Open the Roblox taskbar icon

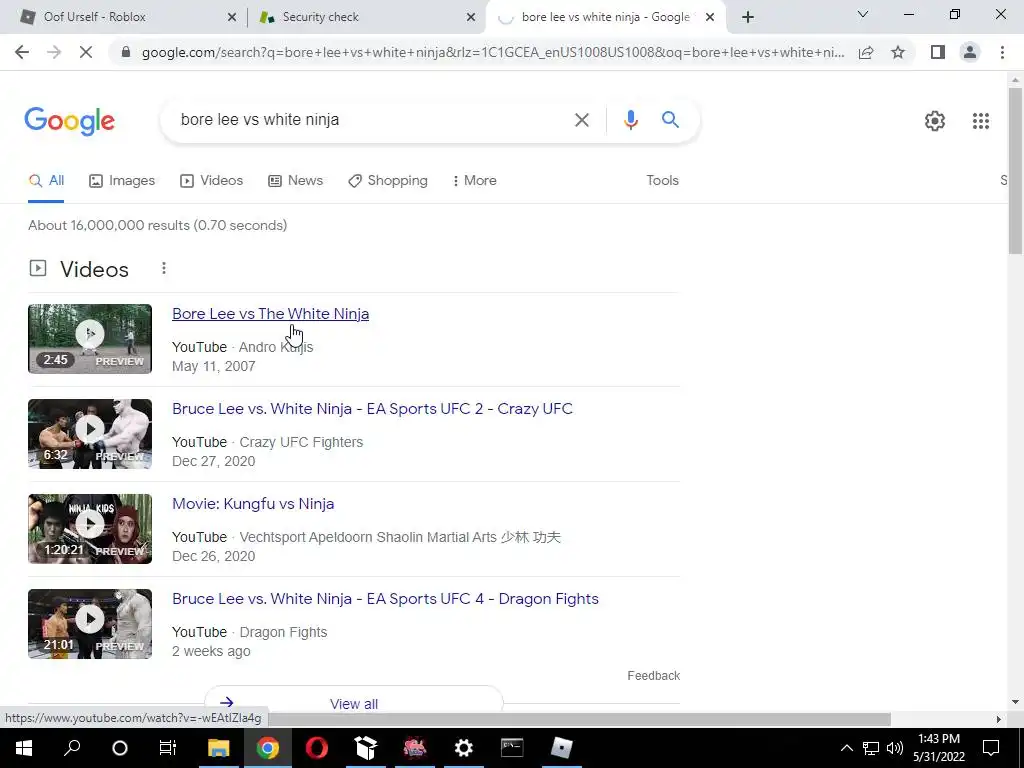(561, 748)
